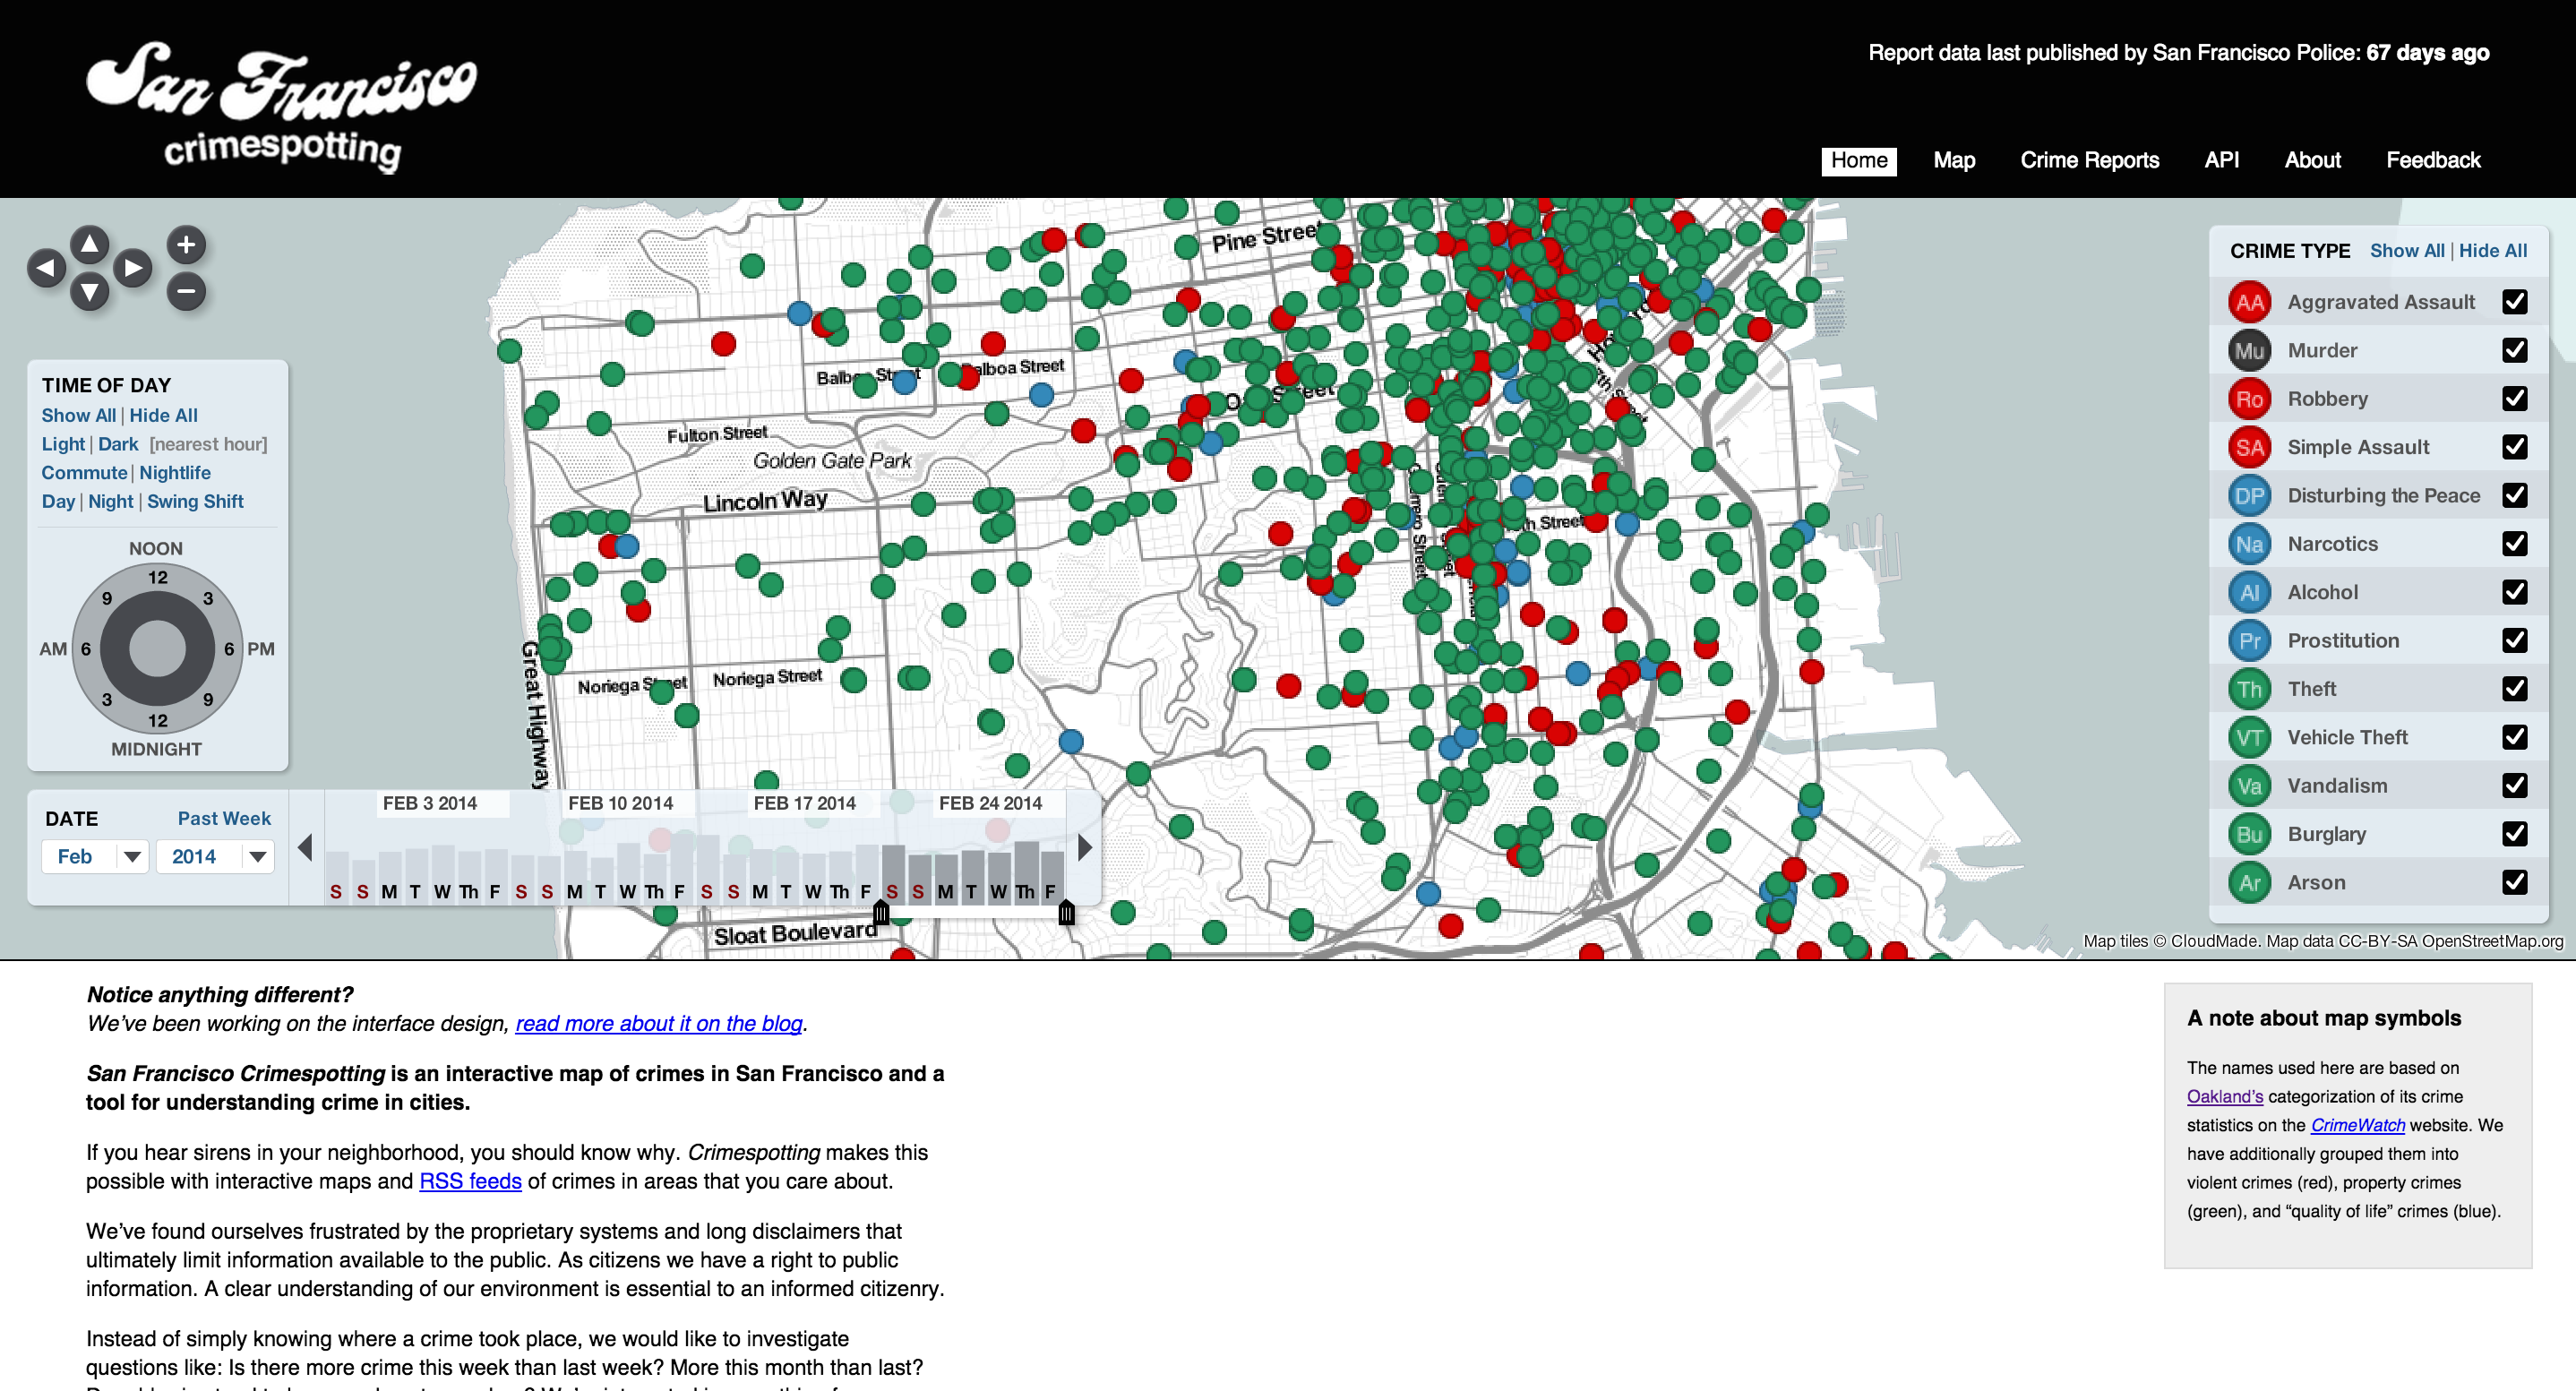This screenshot has height=1391, width=2576.
Task: Open the Crime Reports menu item
Action: tap(2089, 160)
